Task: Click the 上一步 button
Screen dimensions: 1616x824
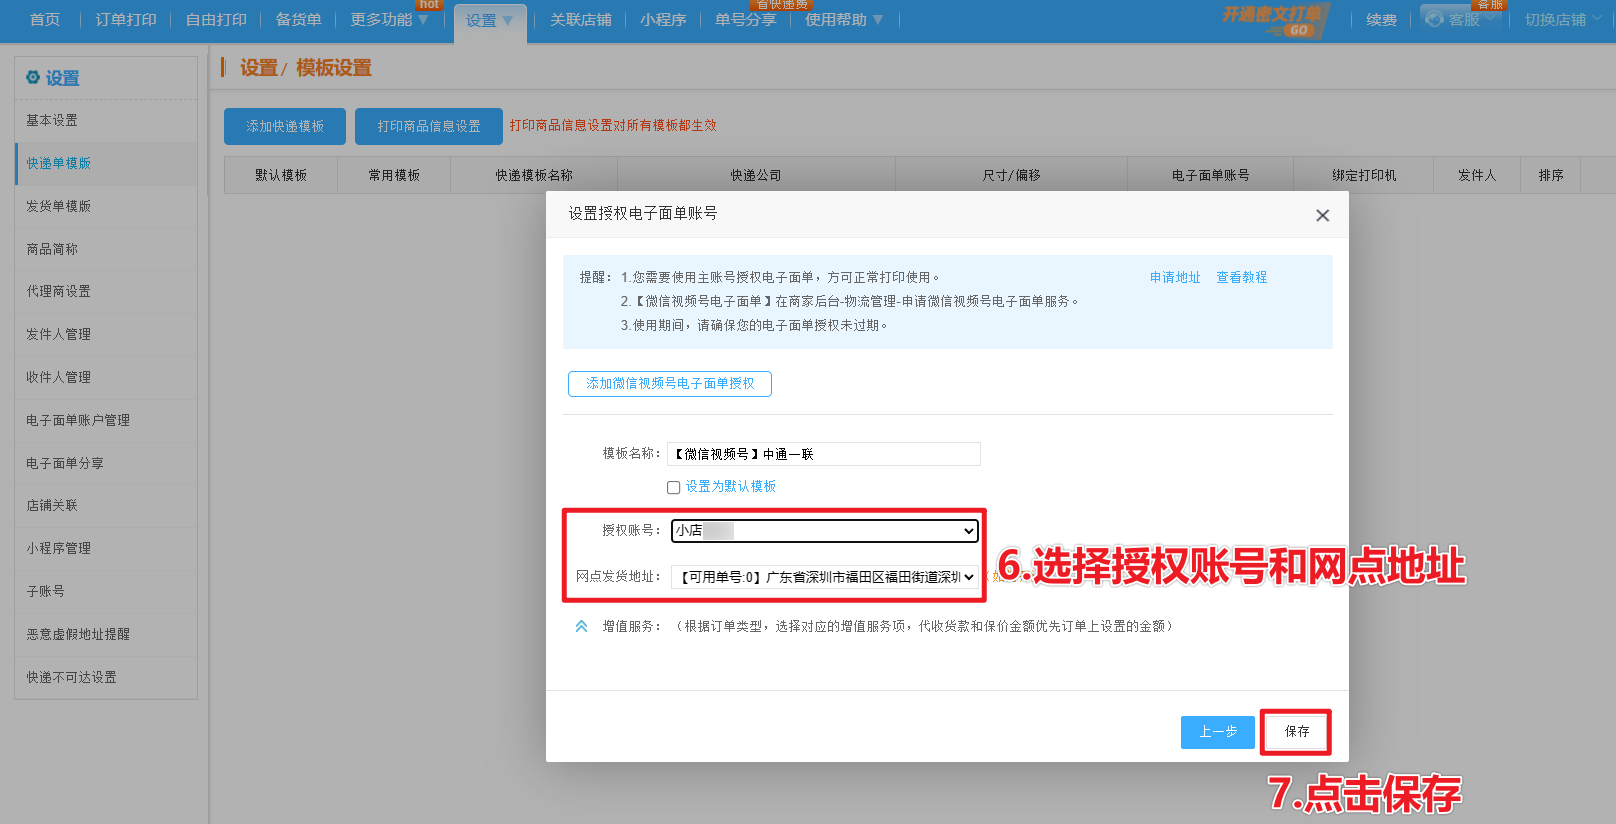Action: click(1218, 732)
